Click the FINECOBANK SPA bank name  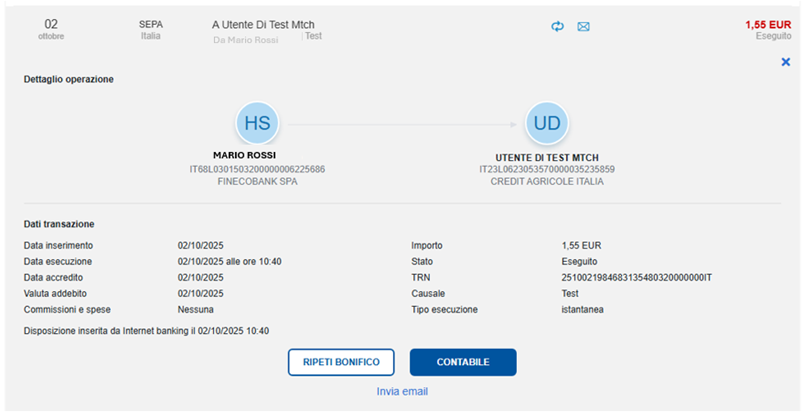(x=257, y=181)
